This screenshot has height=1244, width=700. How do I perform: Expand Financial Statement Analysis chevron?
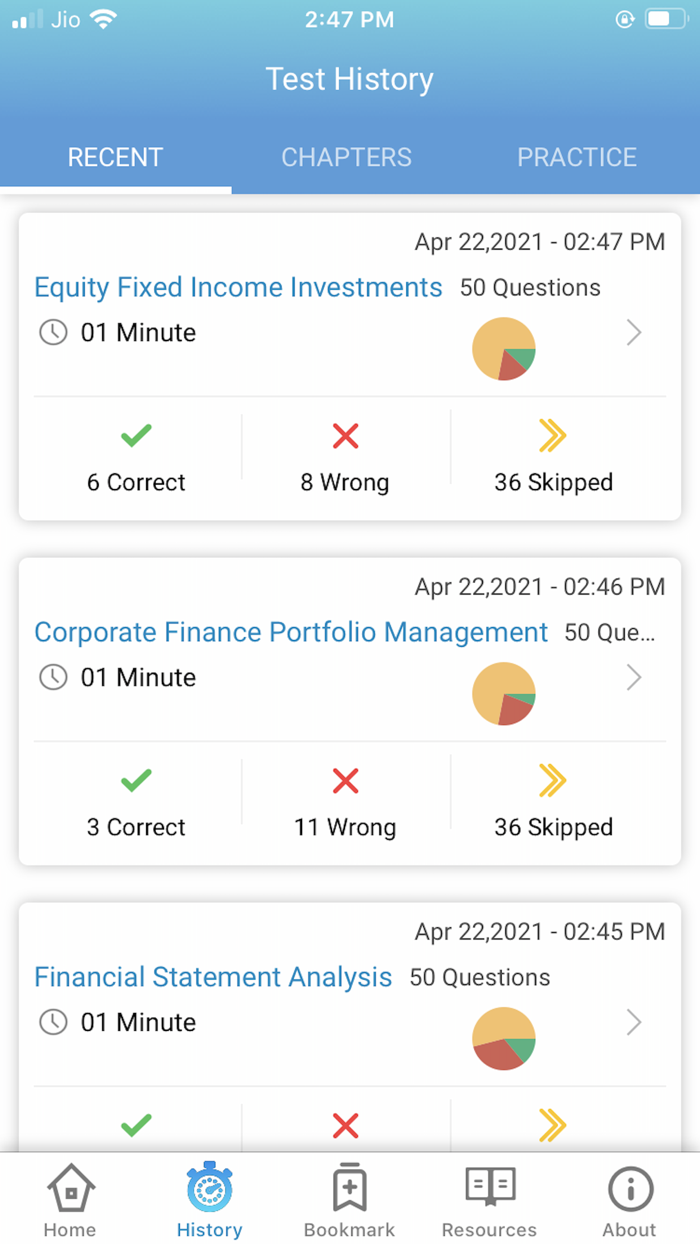(633, 1023)
